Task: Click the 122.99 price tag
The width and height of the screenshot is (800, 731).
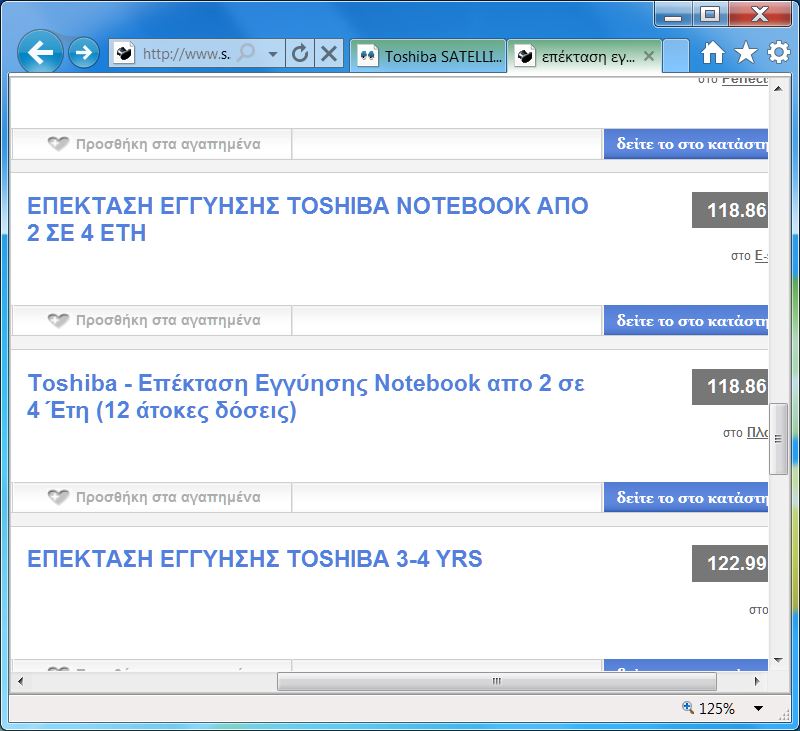Action: (730, 563)
